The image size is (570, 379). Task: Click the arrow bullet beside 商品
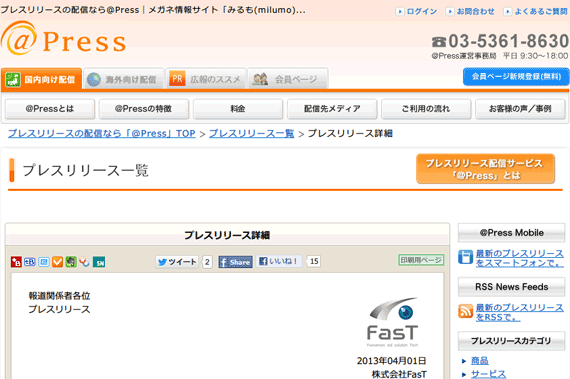click(x=464, y=361)
